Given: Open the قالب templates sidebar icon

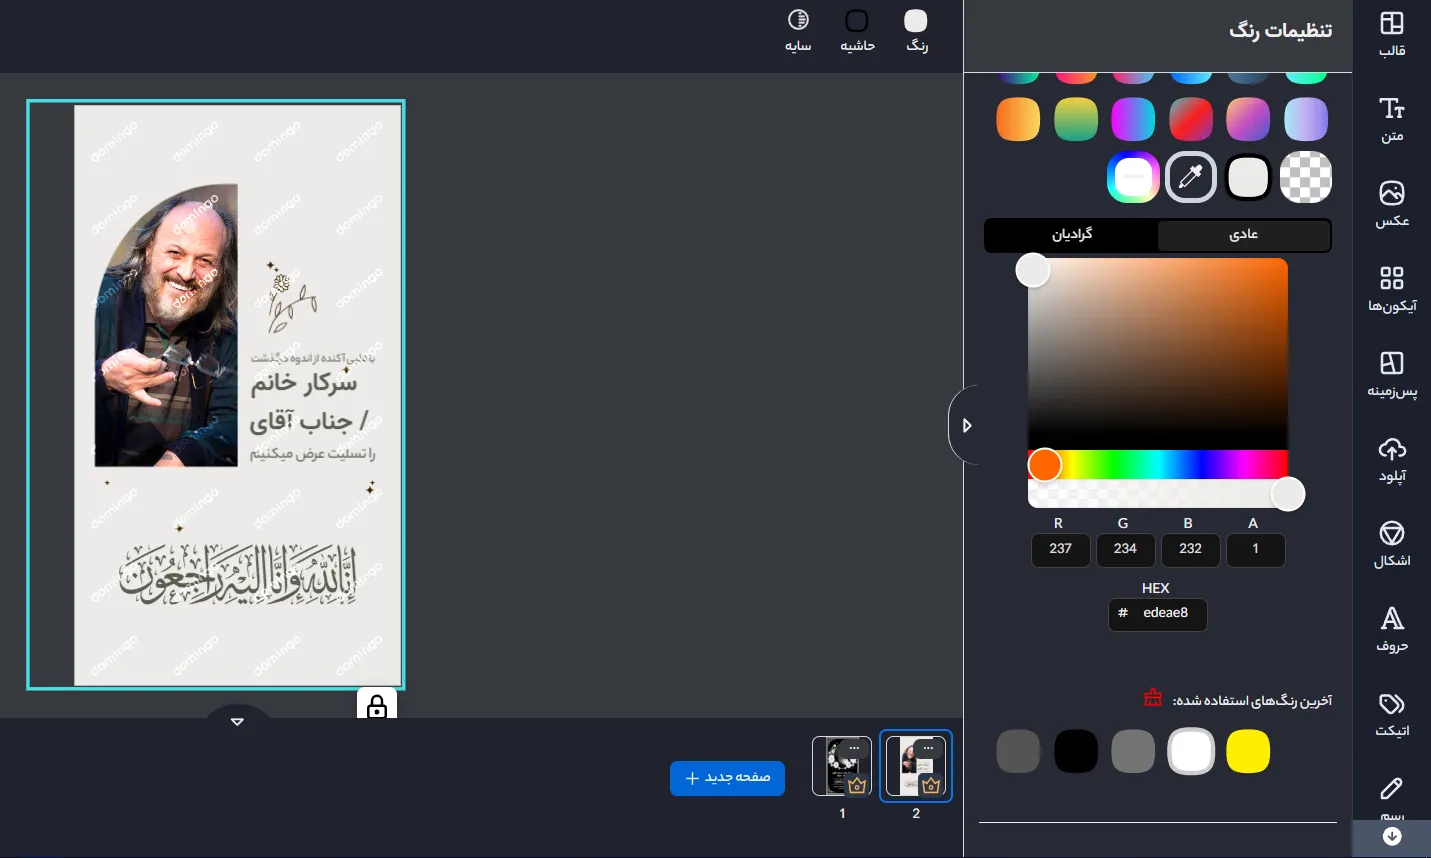Looking at the screenshot, I should pyautogui.click(x=1392, y=34).
